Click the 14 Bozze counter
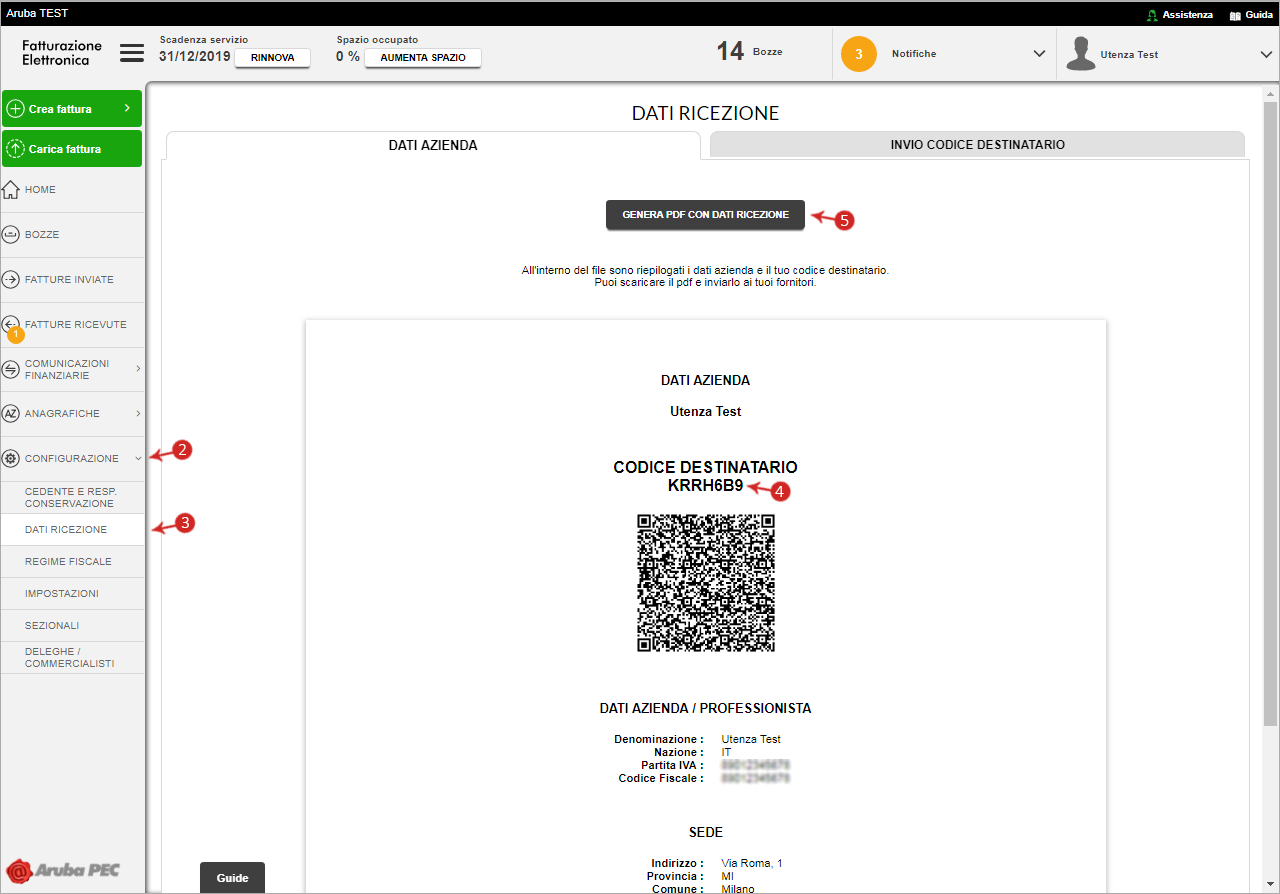The width and height of the screenshot is (1280, 894). pyautogui.click(x=750, y=51)
